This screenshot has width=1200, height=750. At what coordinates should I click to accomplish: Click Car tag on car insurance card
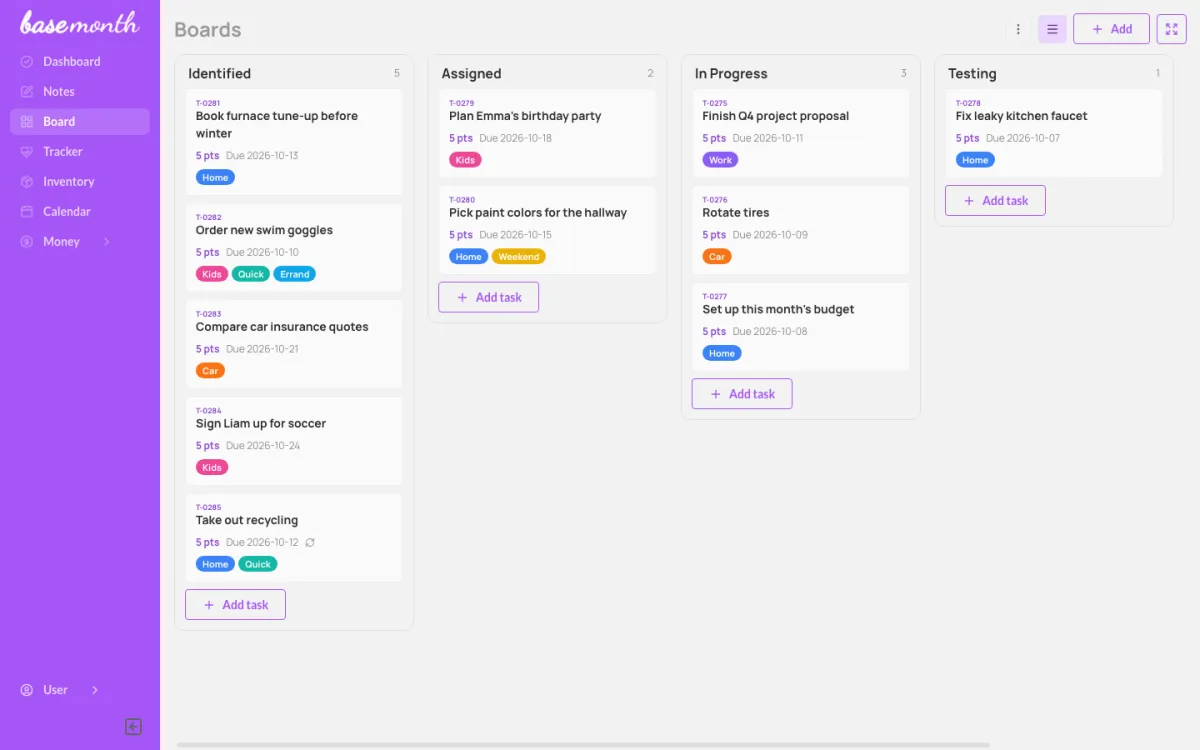(210, 371)
